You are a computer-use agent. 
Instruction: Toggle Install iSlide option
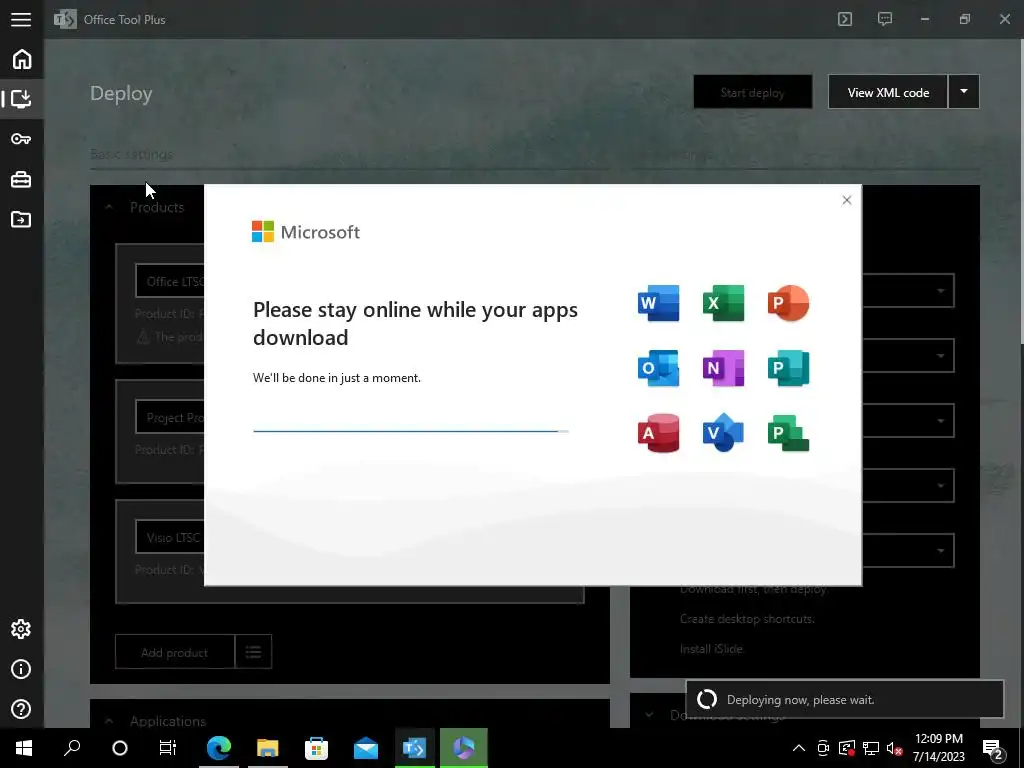click(711, 648)
